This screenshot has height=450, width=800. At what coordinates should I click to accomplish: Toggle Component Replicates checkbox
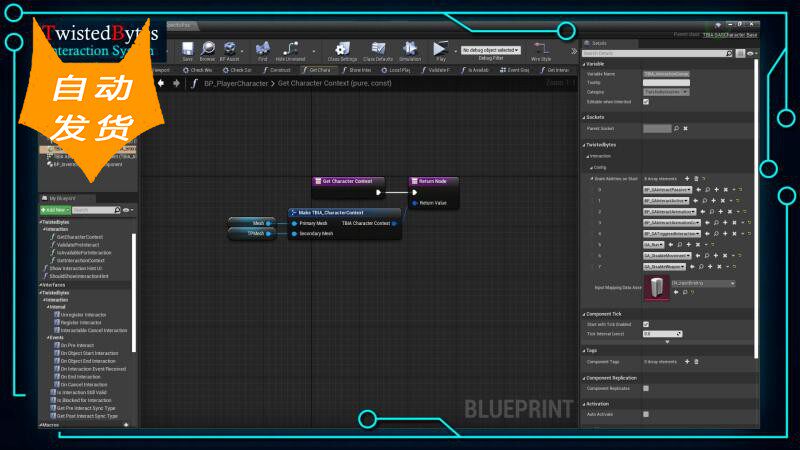(x=646, y=388)
